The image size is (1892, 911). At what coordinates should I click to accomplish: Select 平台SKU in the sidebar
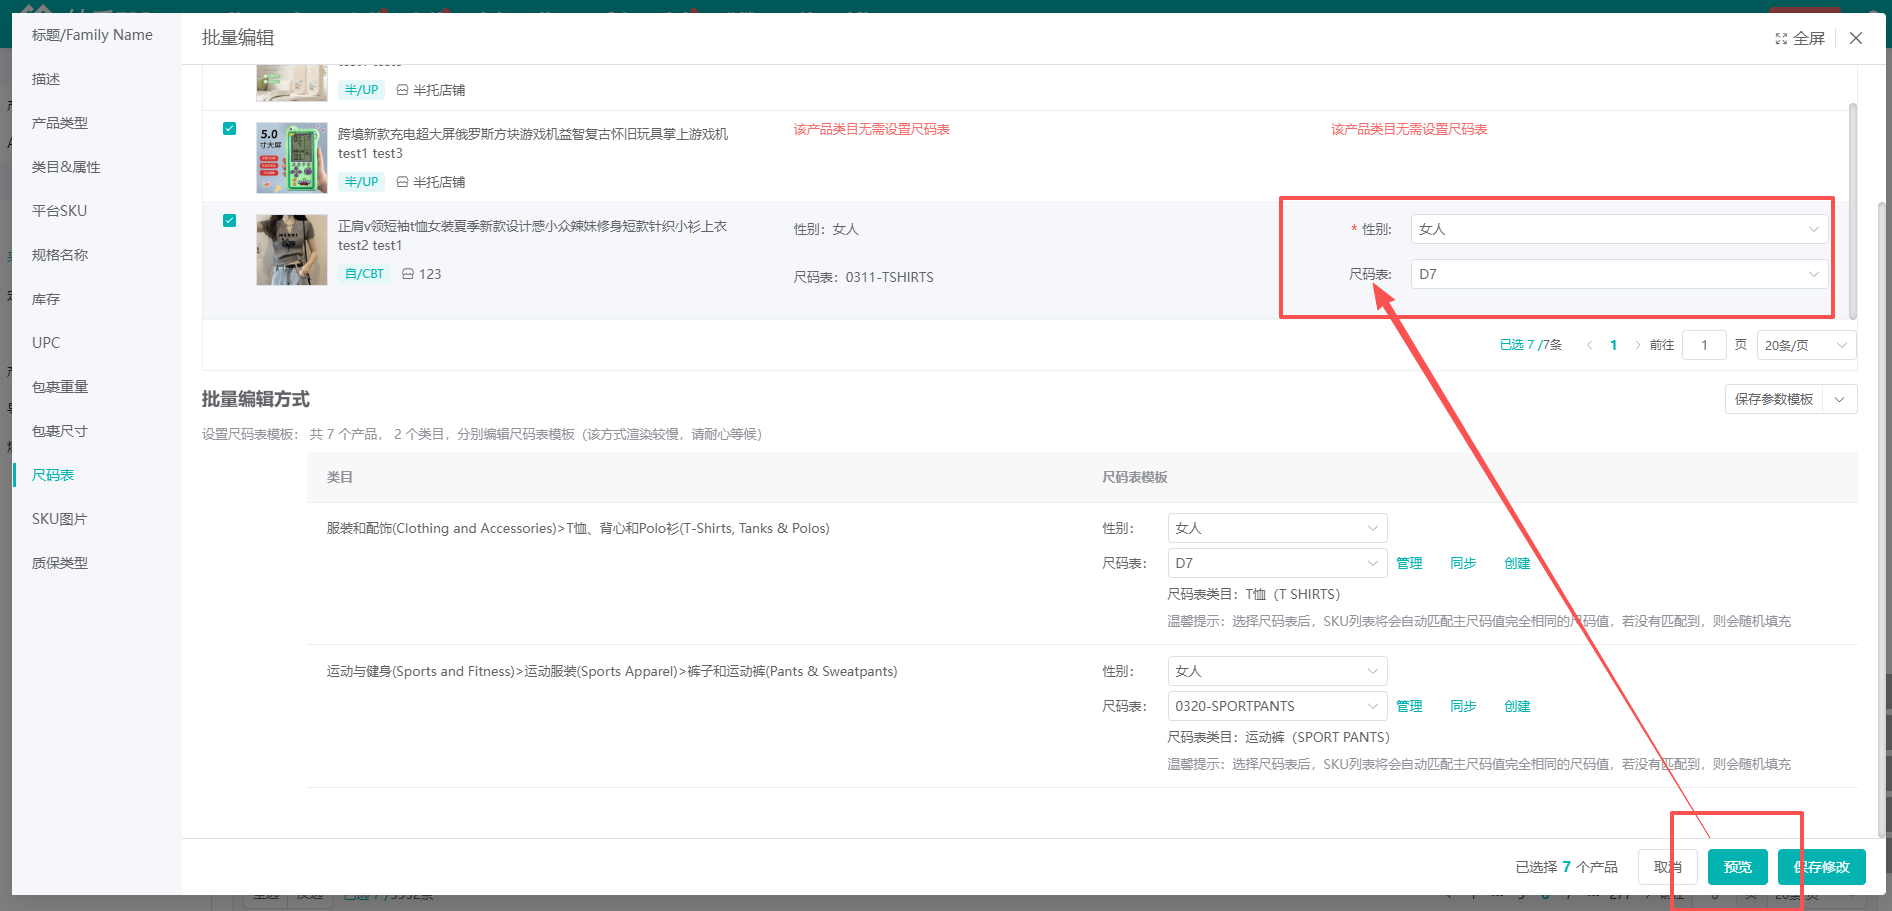(60, 211)
